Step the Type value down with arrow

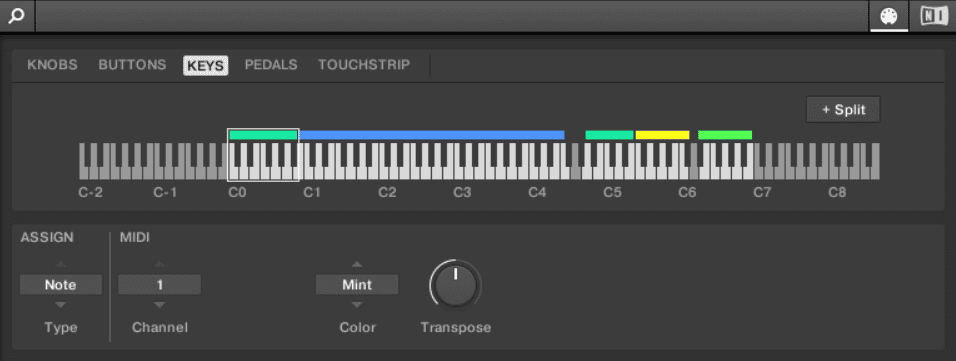pos(60,305)
